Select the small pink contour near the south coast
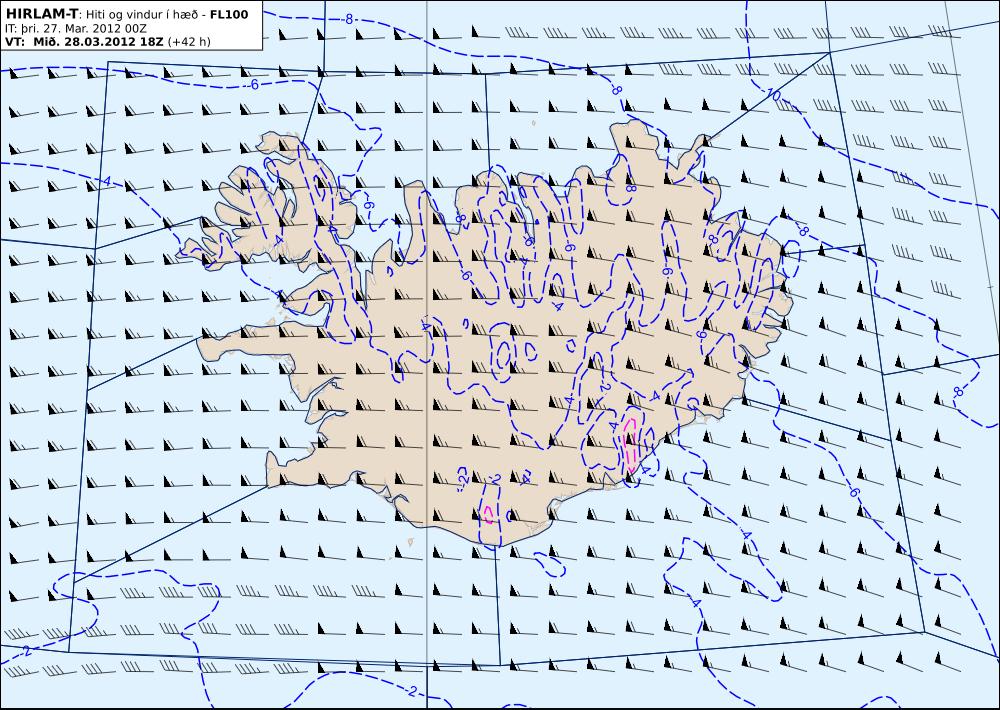 (x=489, y=513)
